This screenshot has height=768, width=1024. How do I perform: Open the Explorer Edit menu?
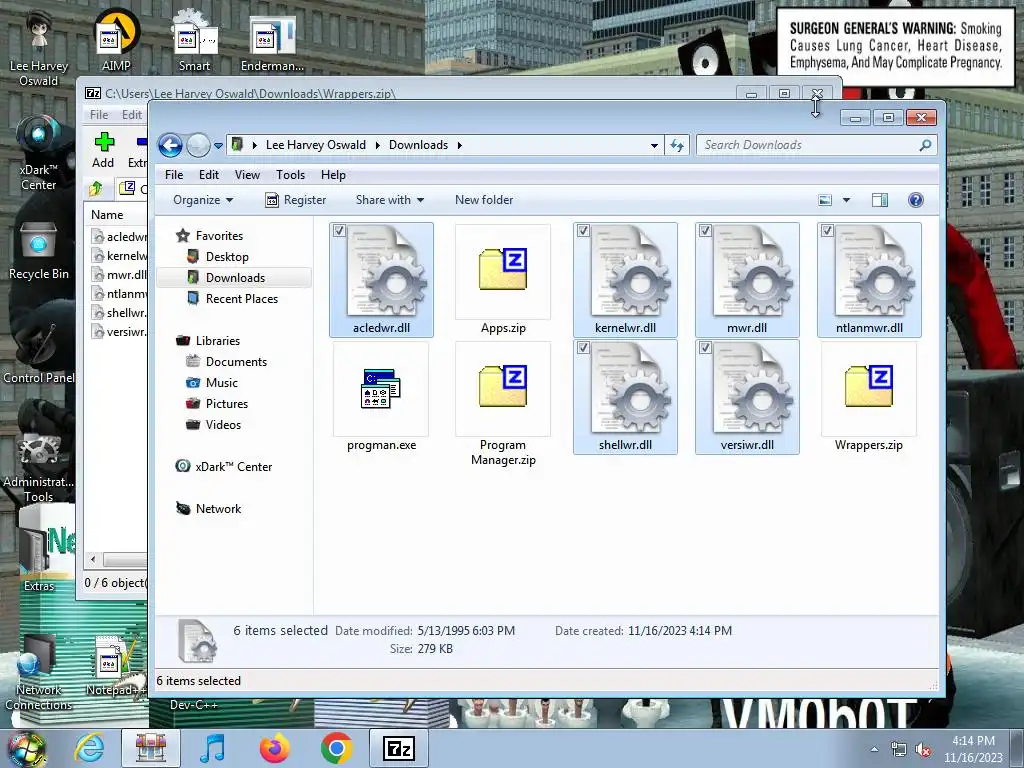[209, 175]
